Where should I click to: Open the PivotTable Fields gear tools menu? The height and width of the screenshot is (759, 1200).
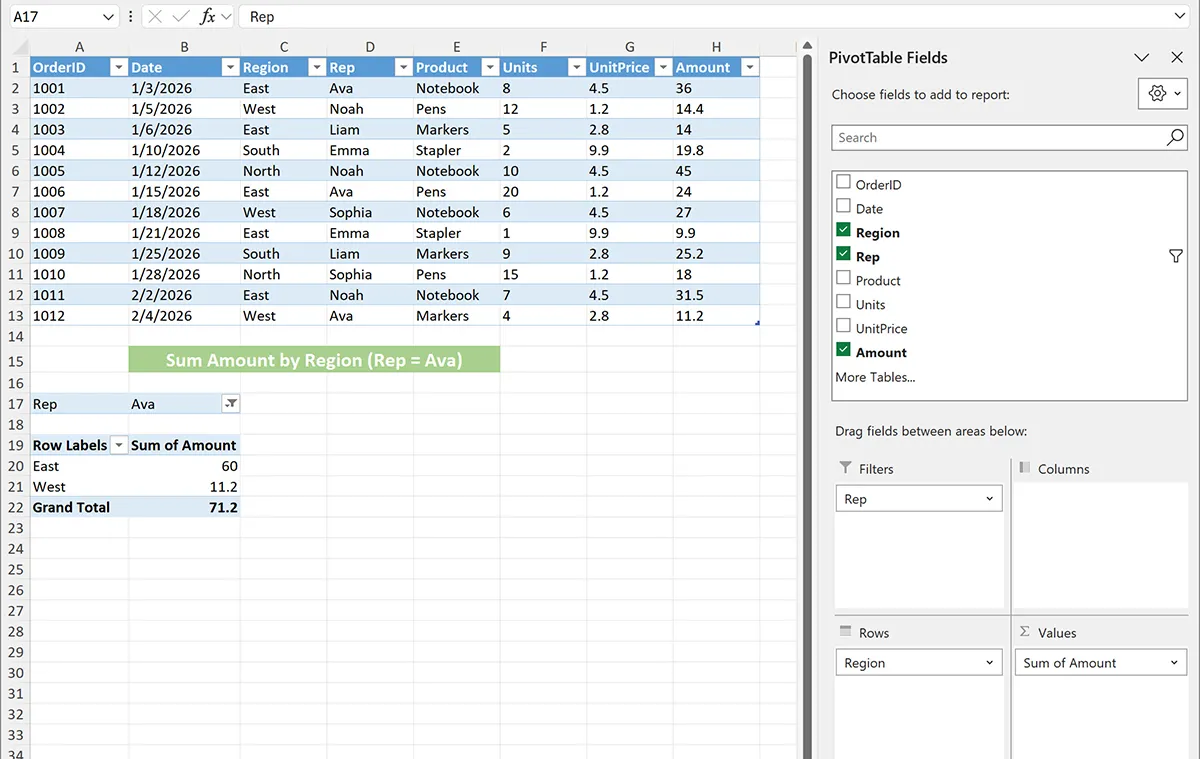pos(1163,93)
